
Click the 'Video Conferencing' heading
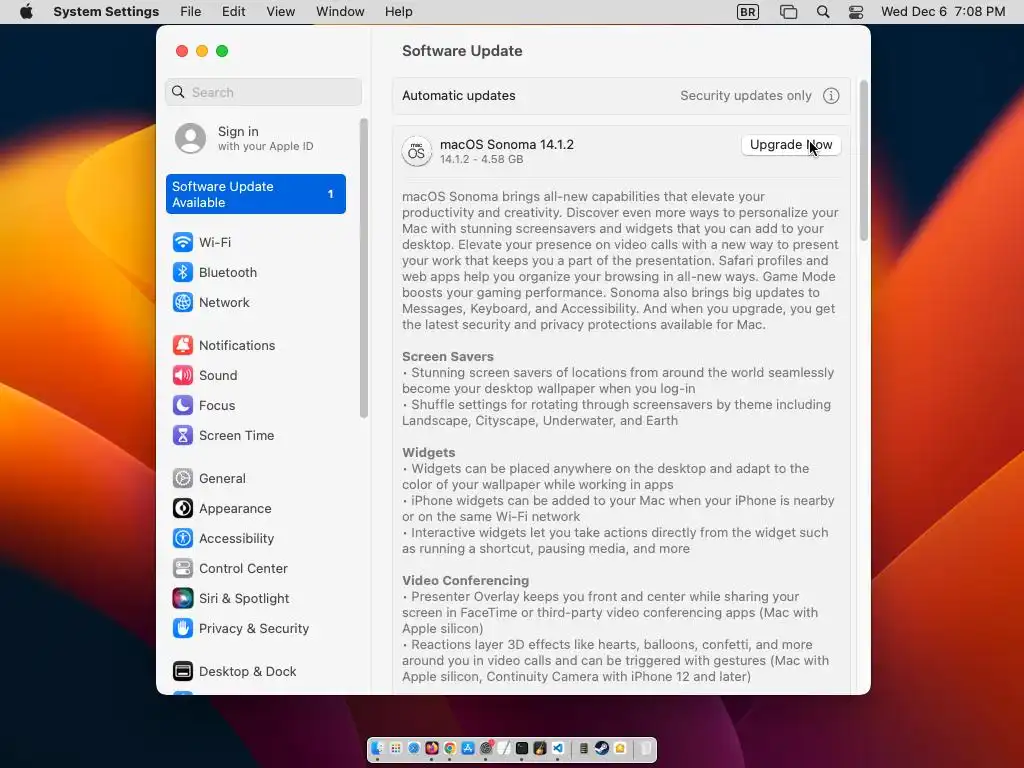click(x=465, y=581)
